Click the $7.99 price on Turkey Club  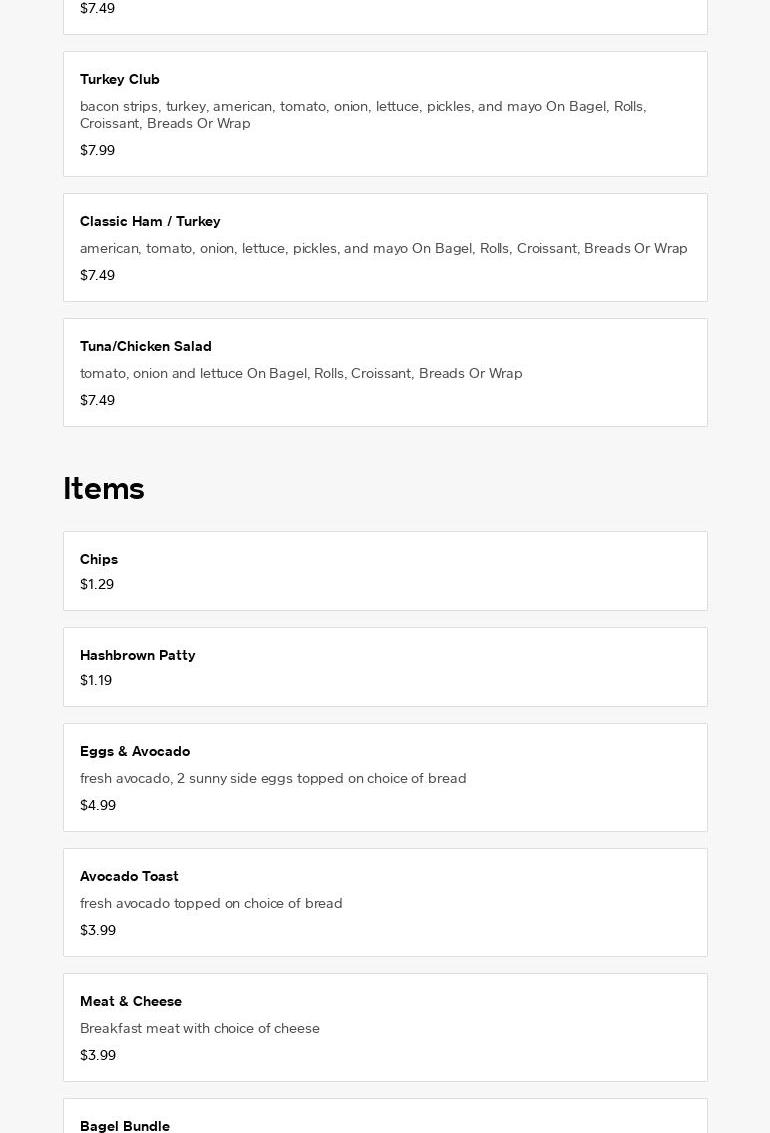point(97,150)
